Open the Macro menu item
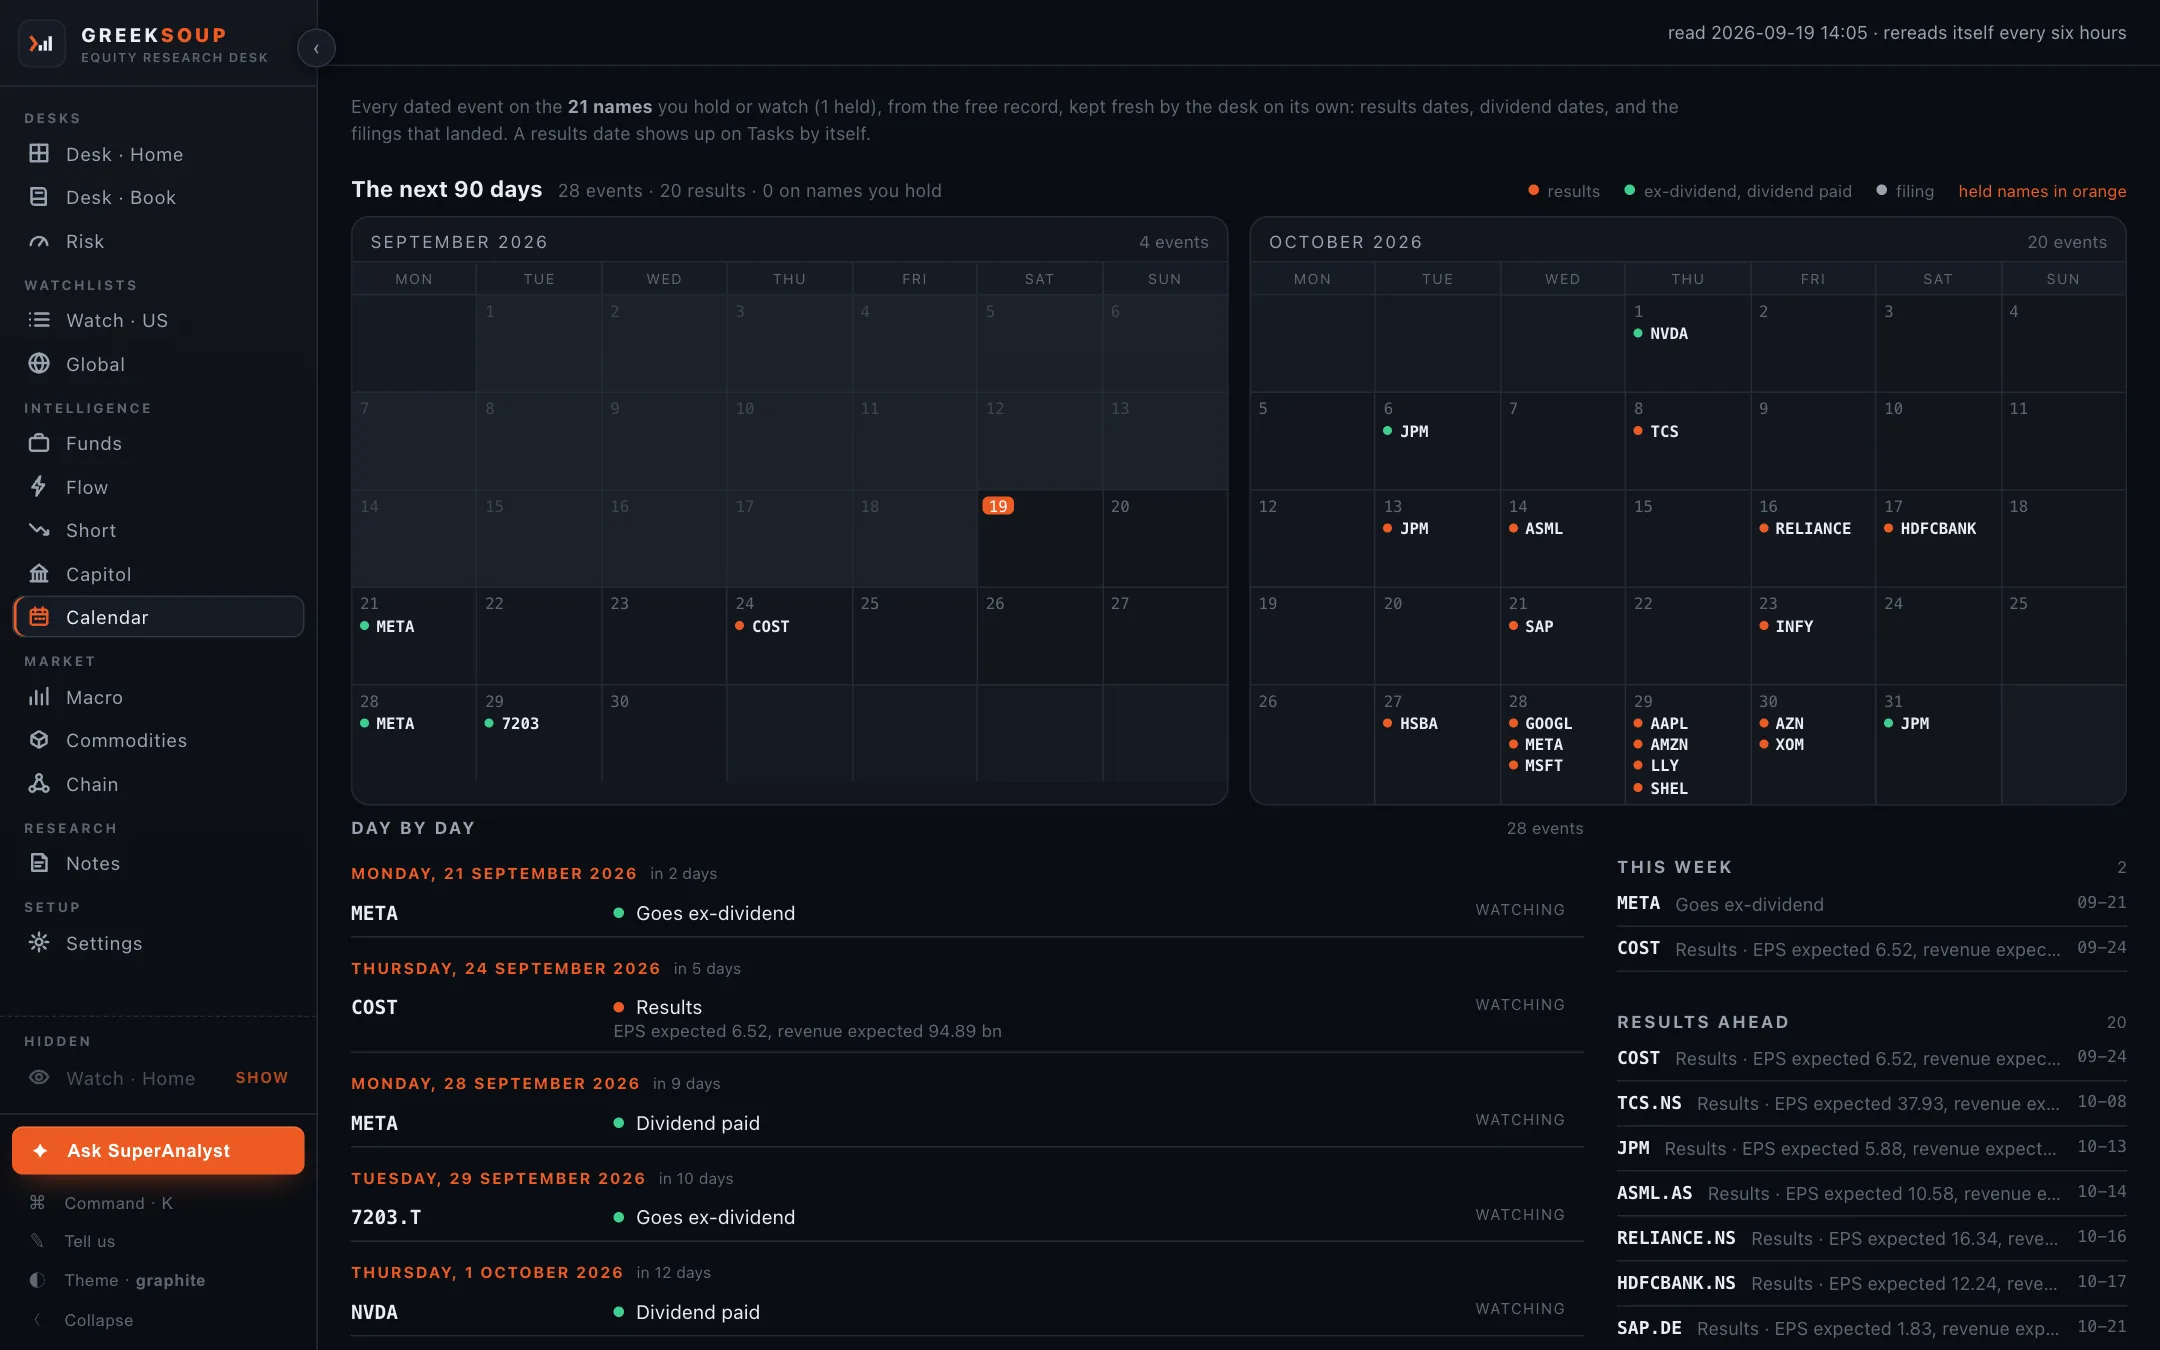This screenshot has height=1350, width=2160. click(158, 697)
